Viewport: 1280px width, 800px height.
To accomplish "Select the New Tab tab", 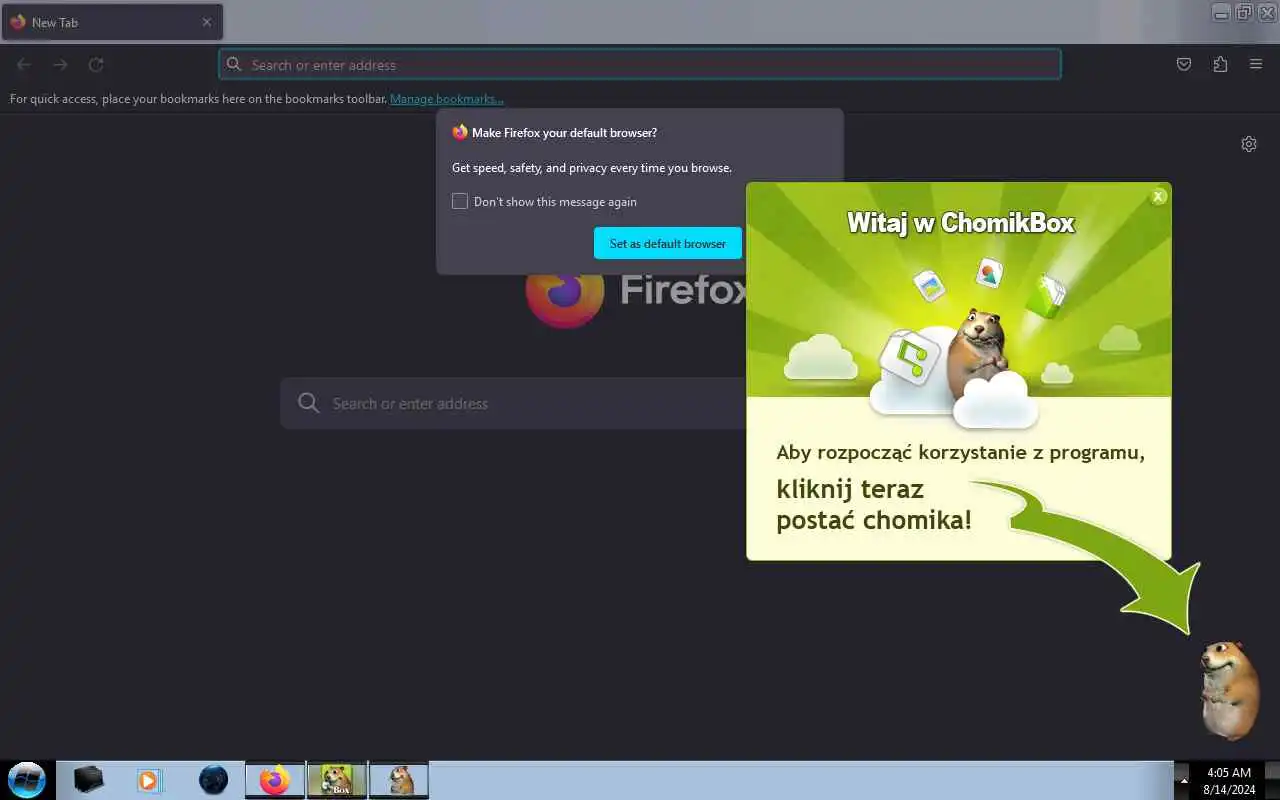I will point(112,22).
